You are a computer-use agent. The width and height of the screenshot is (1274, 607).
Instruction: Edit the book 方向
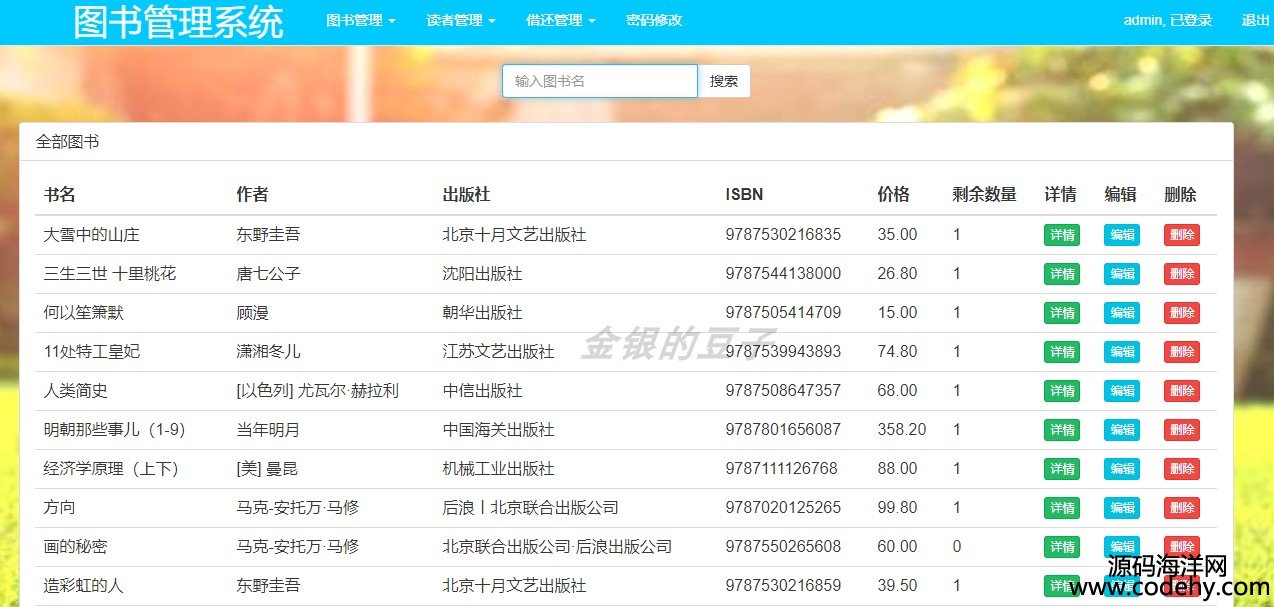point(1122,508)
